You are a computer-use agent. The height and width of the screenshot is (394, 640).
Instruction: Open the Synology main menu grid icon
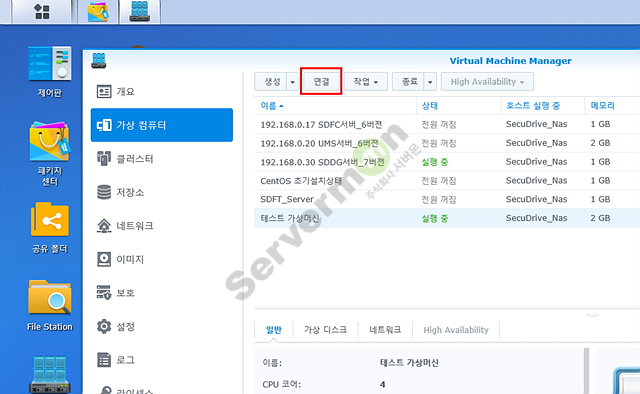pyautogui.click(x=42, y=11)
